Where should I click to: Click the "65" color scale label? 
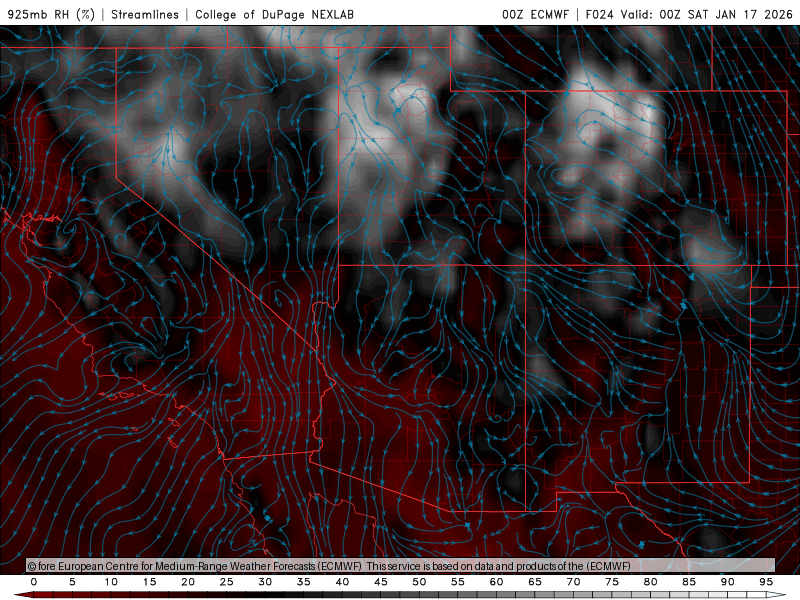pos(535,582)
